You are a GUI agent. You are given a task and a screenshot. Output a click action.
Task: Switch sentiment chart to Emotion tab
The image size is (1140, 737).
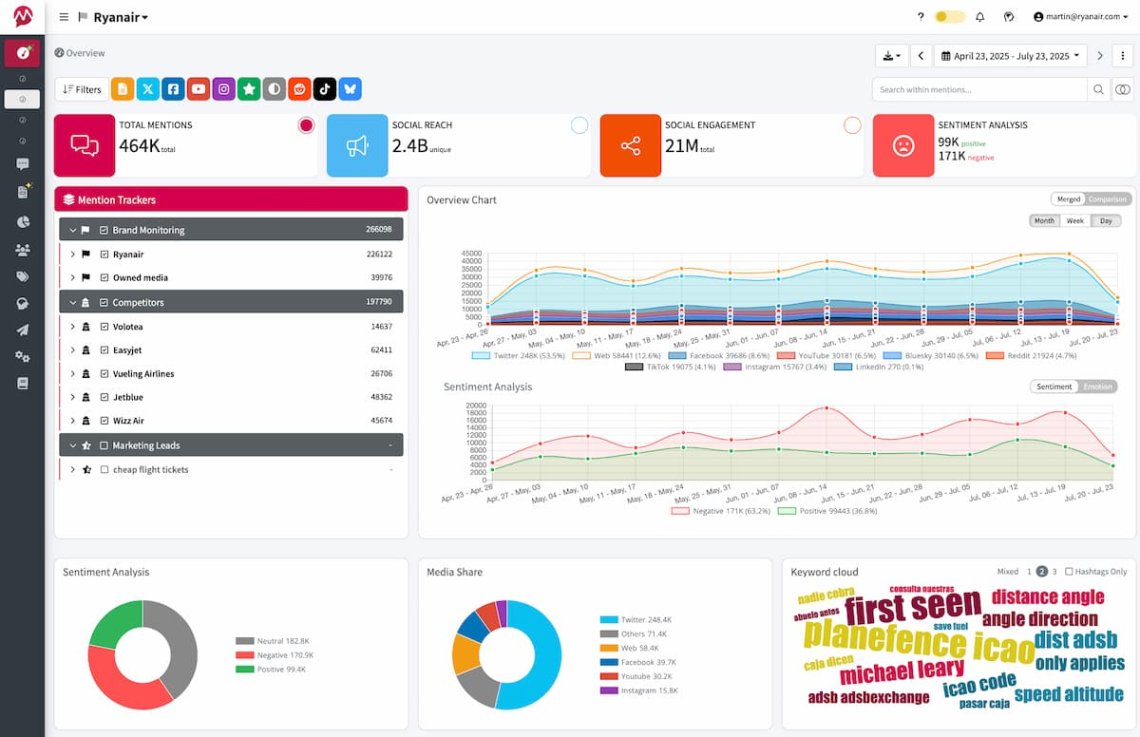click(1097, 387)
